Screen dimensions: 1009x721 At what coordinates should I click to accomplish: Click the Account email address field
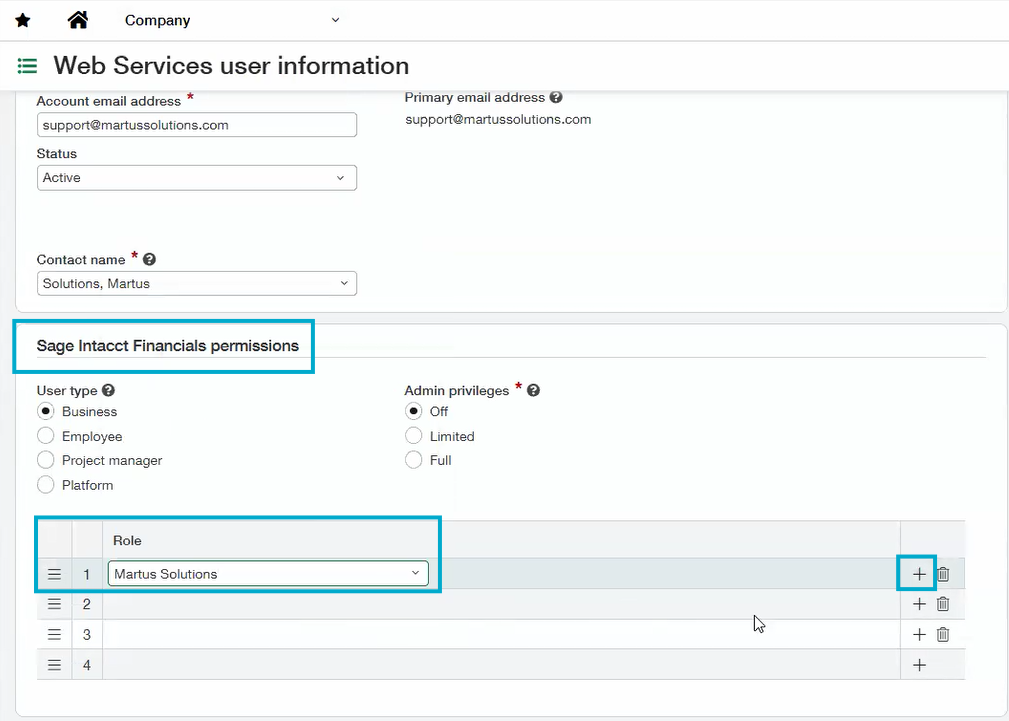click(x=197, y=125)
